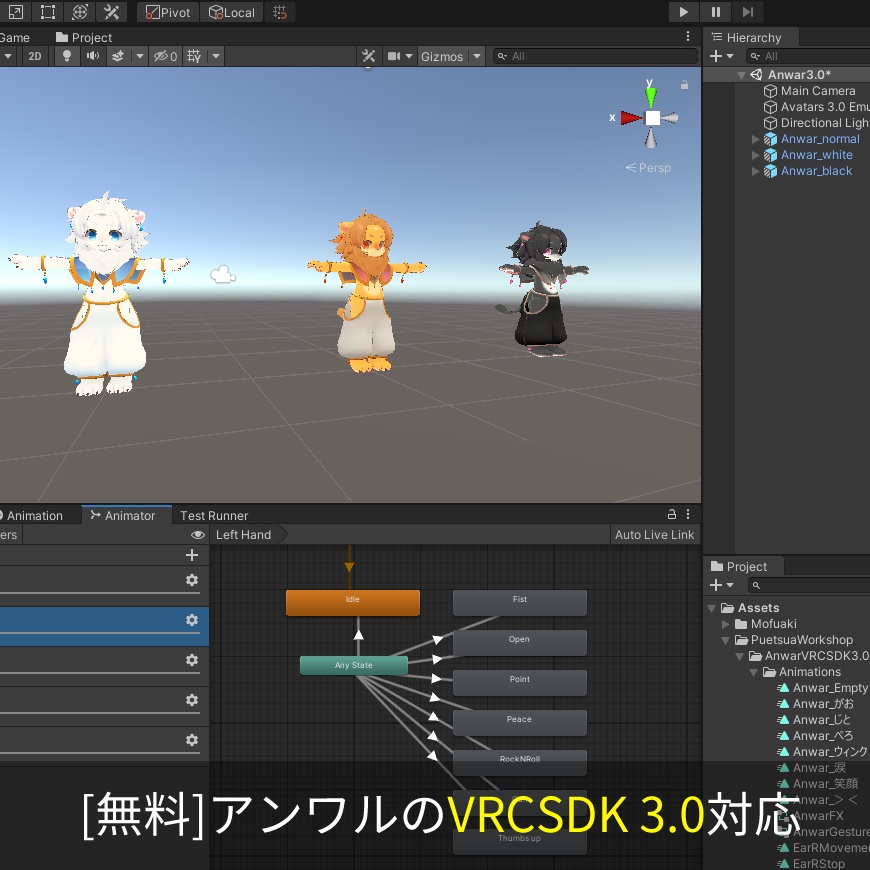Viewport: 870px width, 870px height.
Task: Switch to the Game tab
Action: click(x=15, y=37)
